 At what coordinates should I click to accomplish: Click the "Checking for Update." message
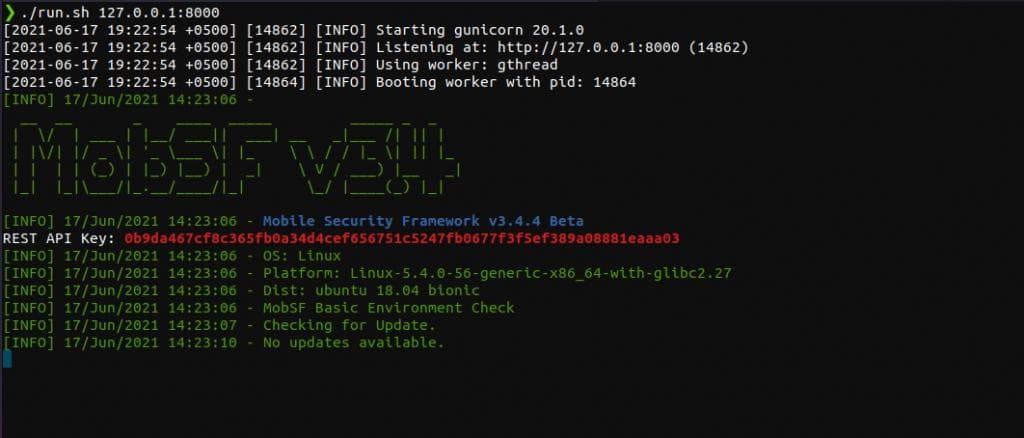pos(349,325)
